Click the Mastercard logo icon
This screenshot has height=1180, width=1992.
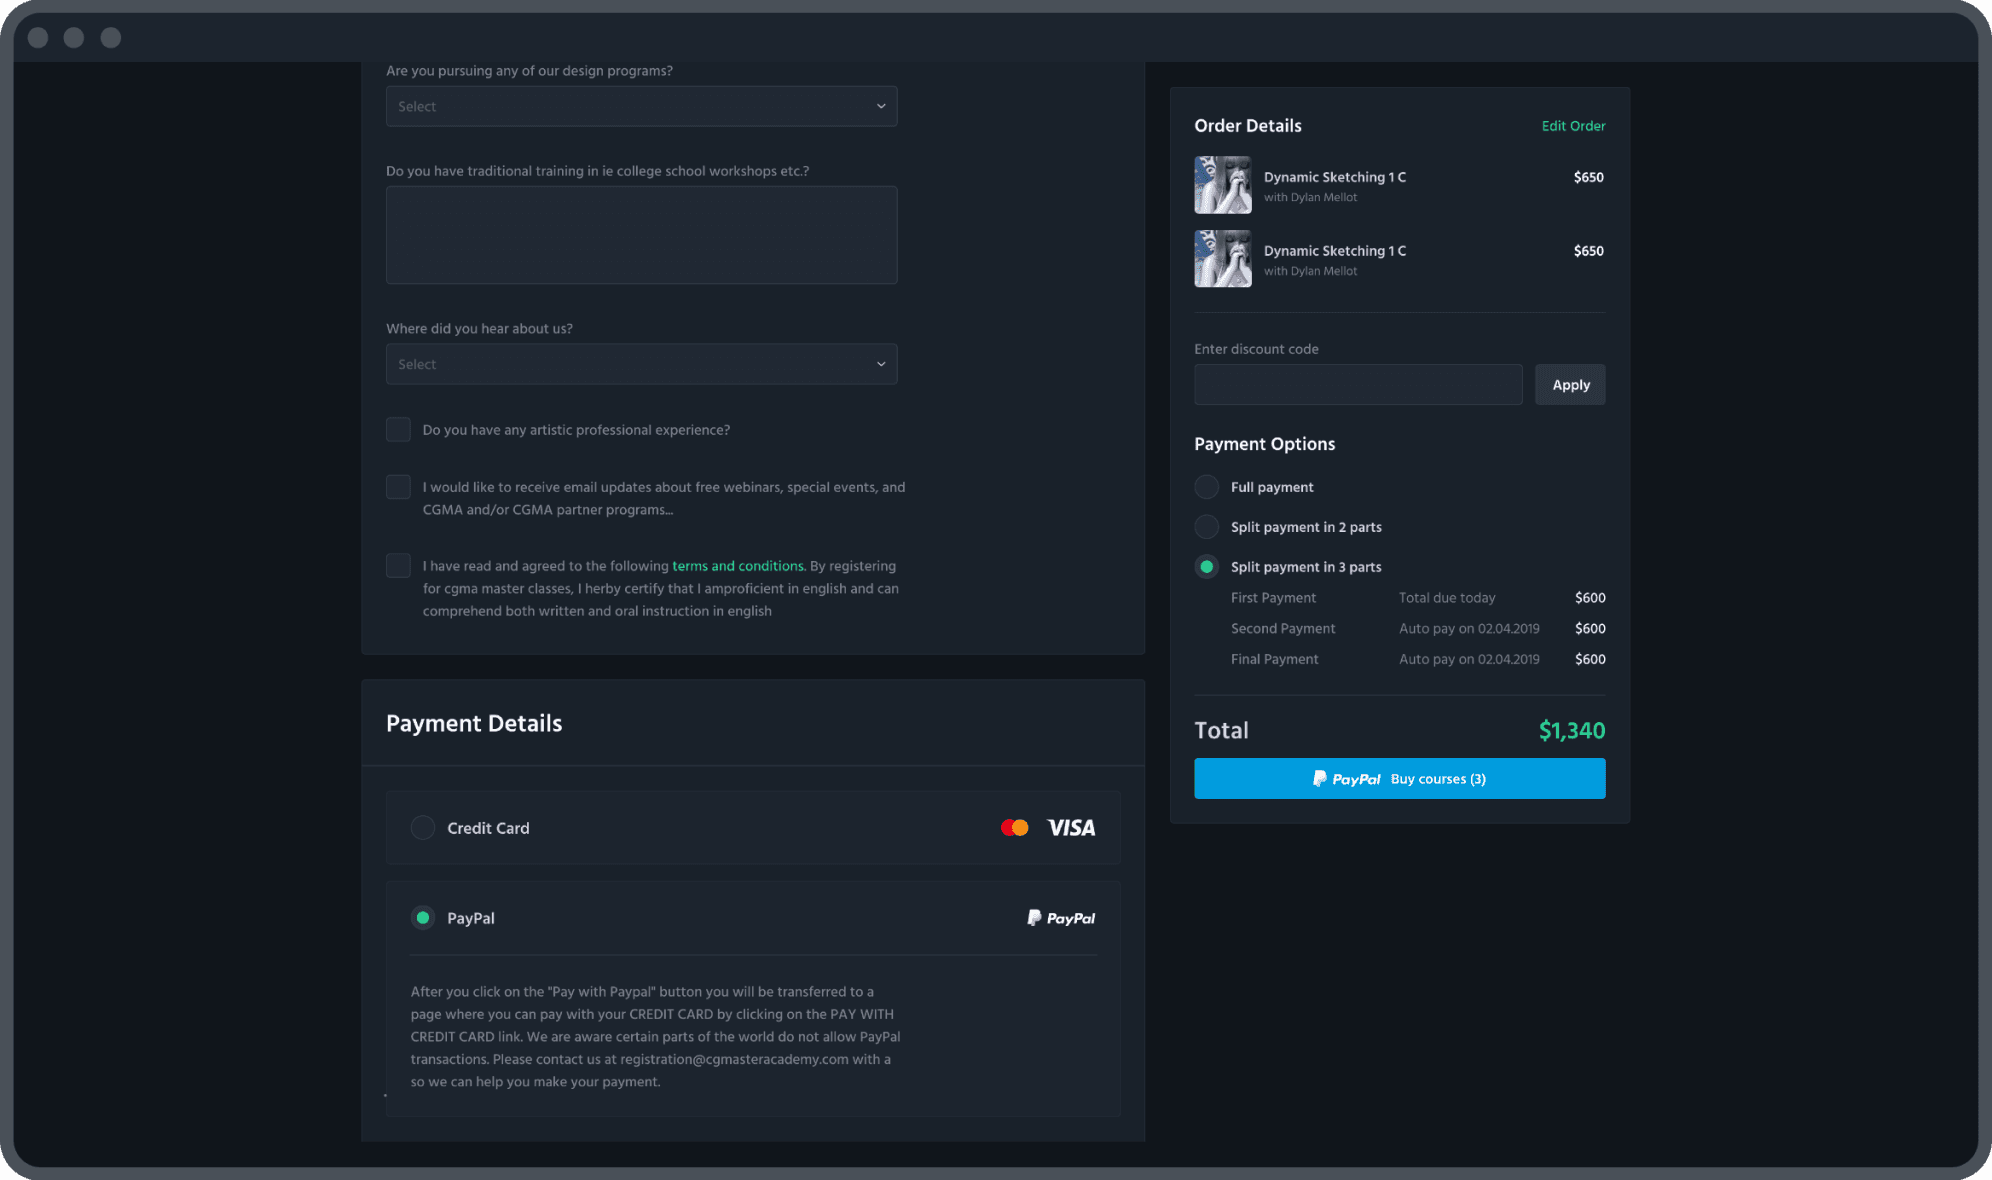point(1014,828)
